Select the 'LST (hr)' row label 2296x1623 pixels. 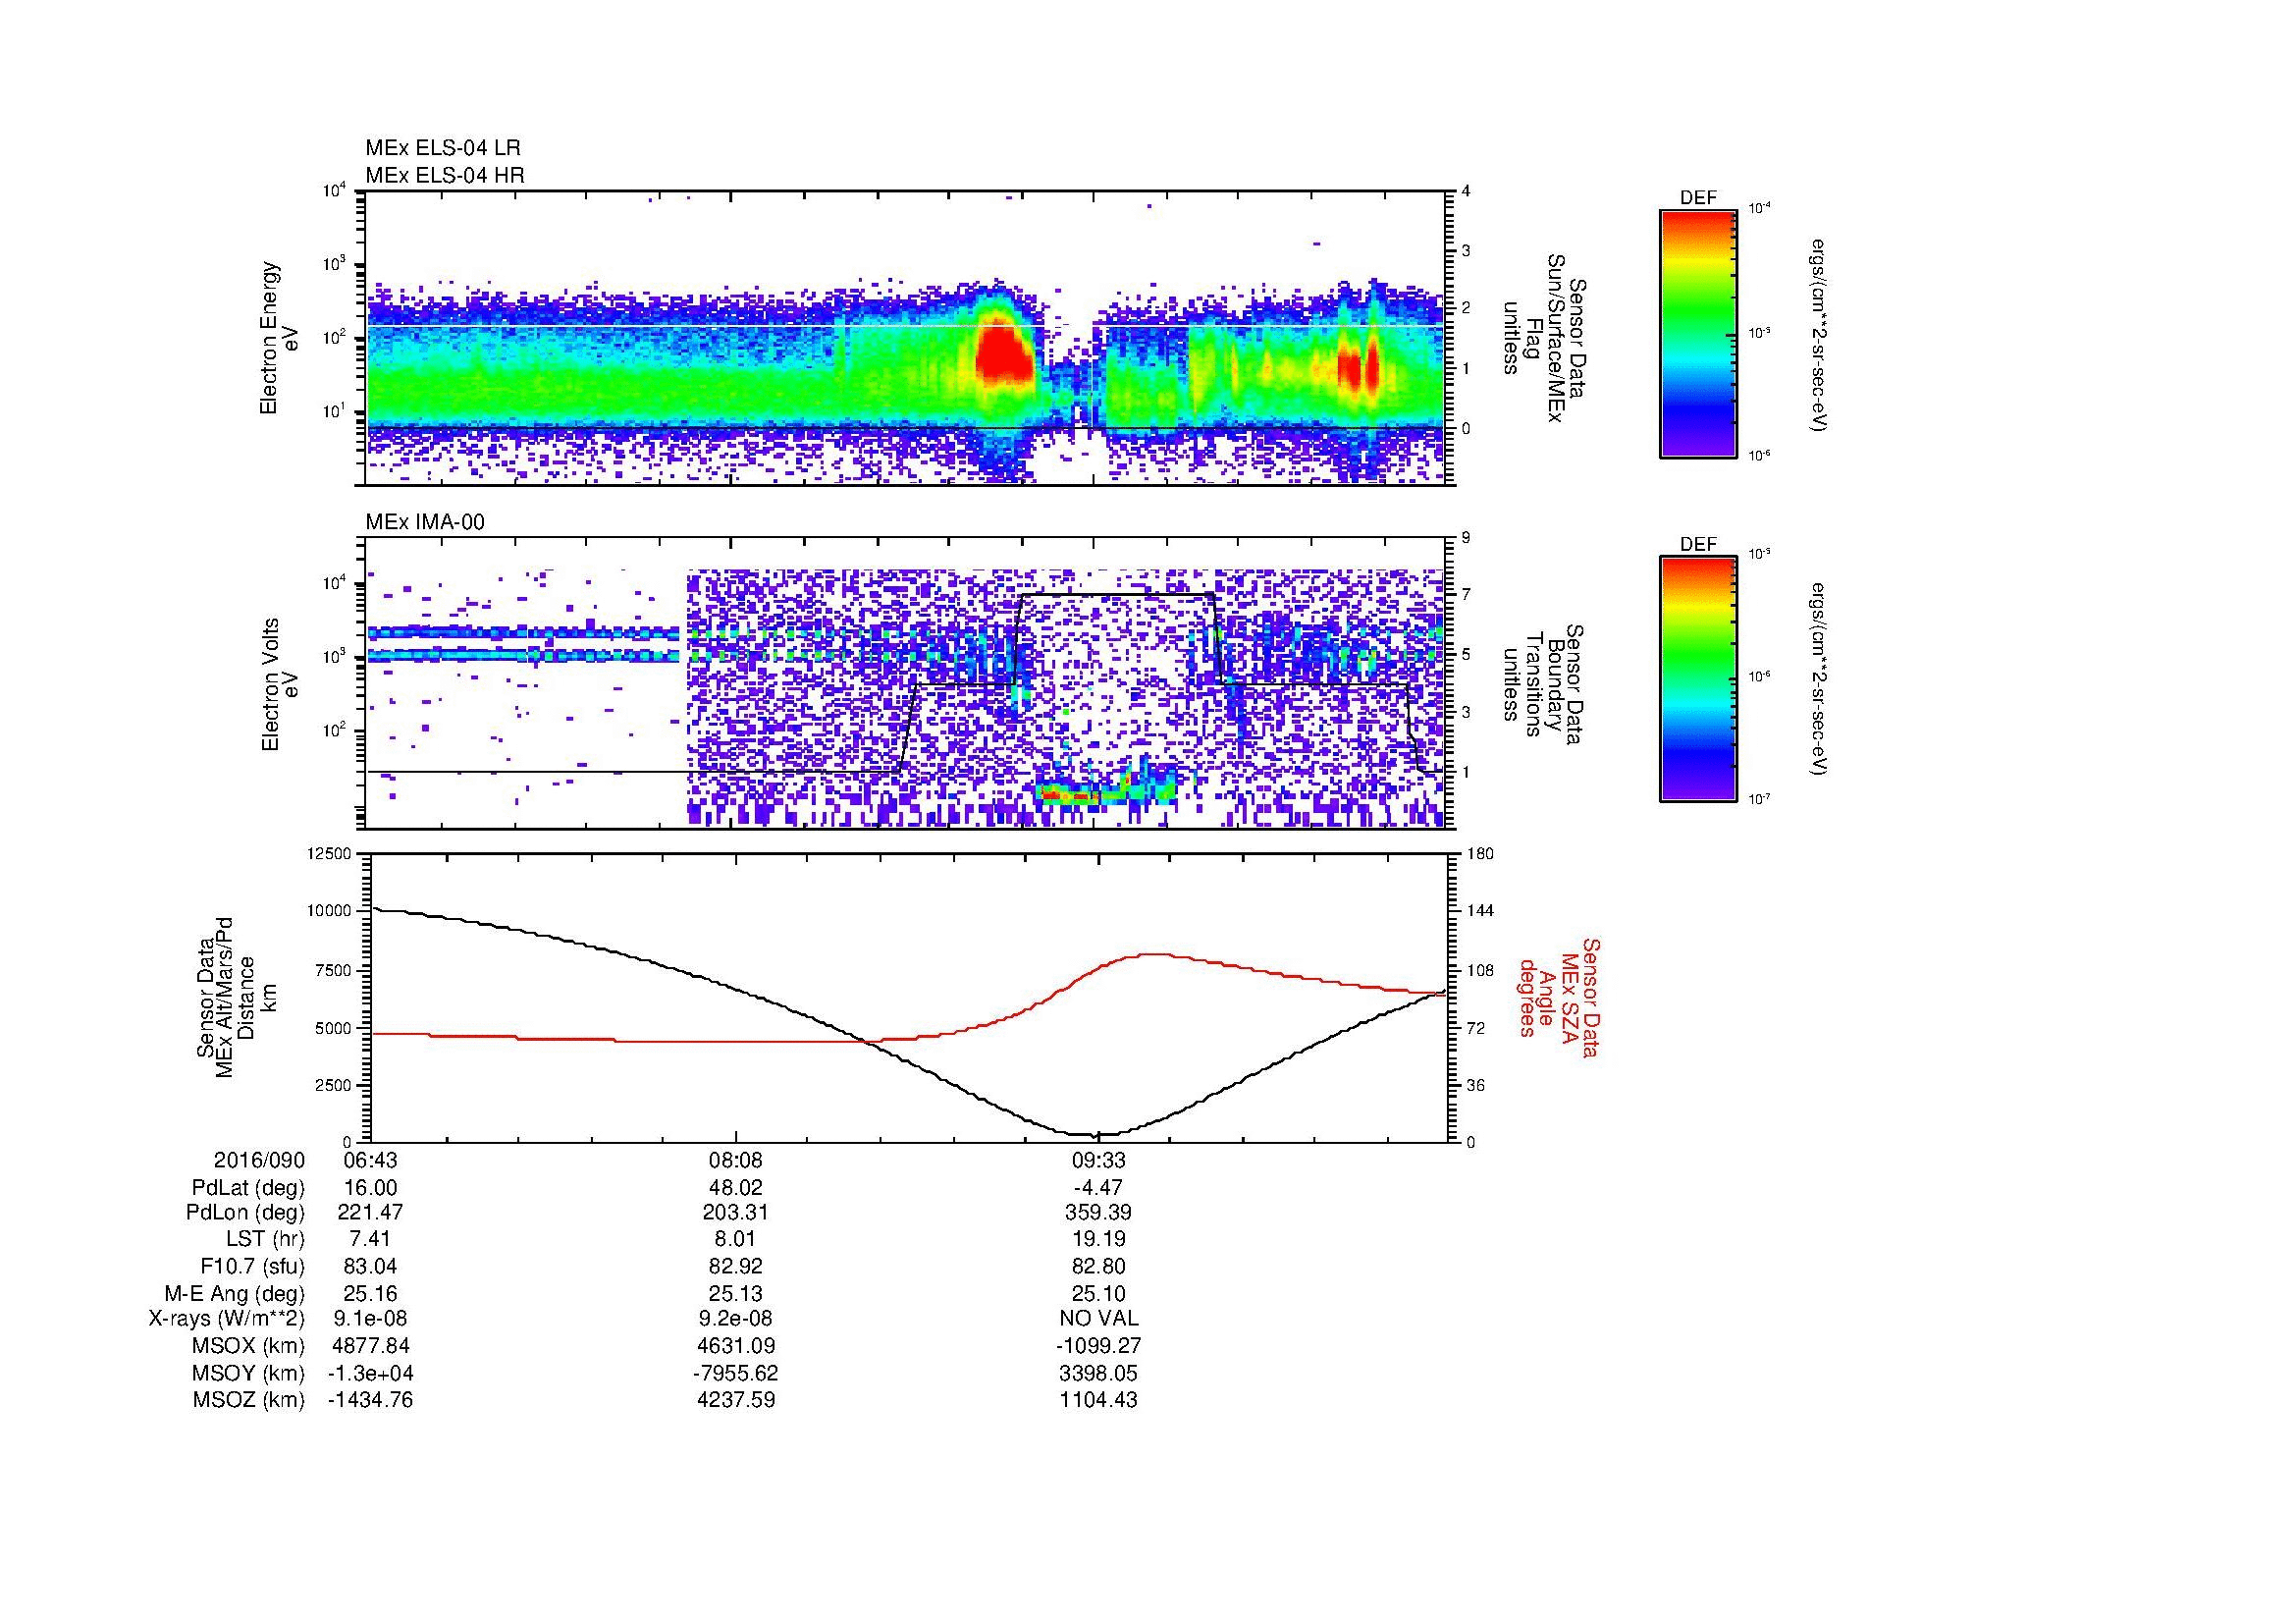pos(265,1239)
